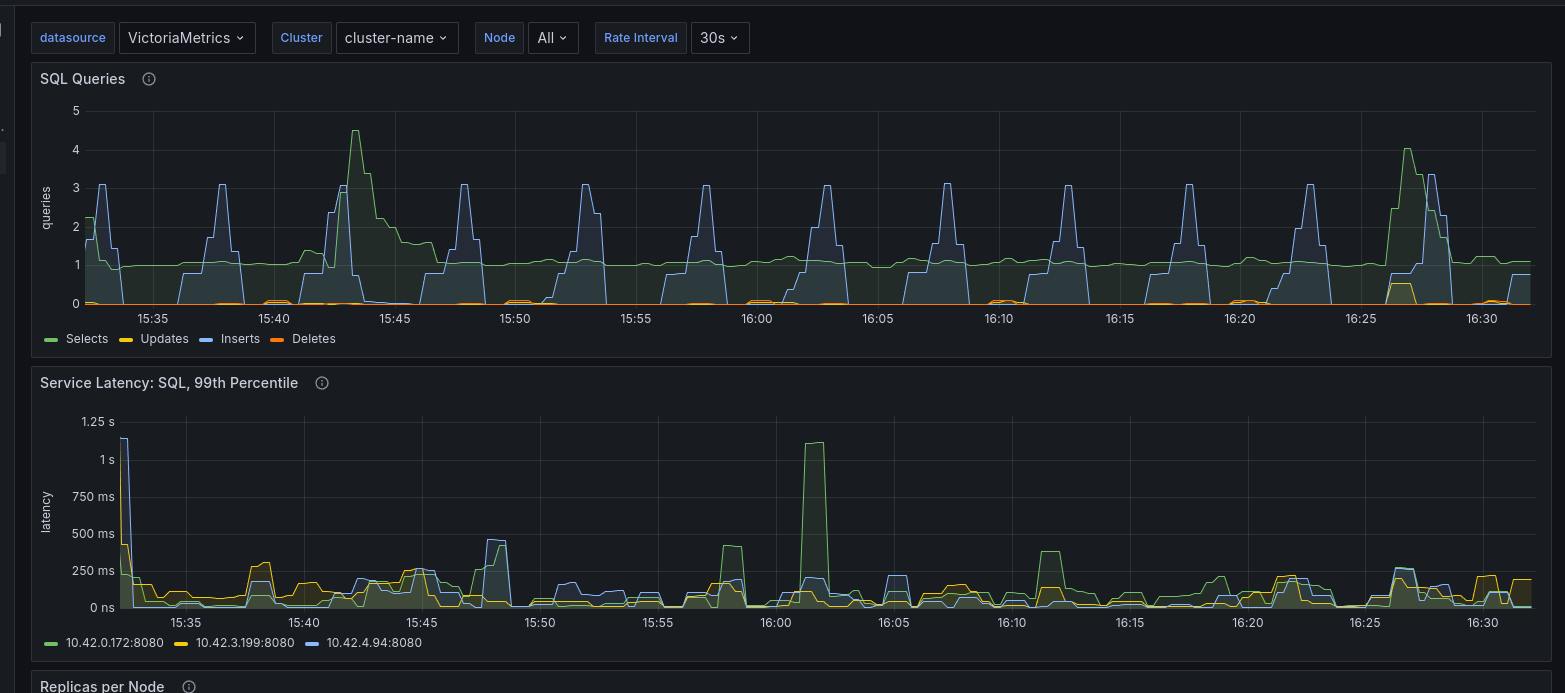Viewport: 1565px width, 693px height.
Task: Select SQL Queries panel title
Action: [83, 79]
